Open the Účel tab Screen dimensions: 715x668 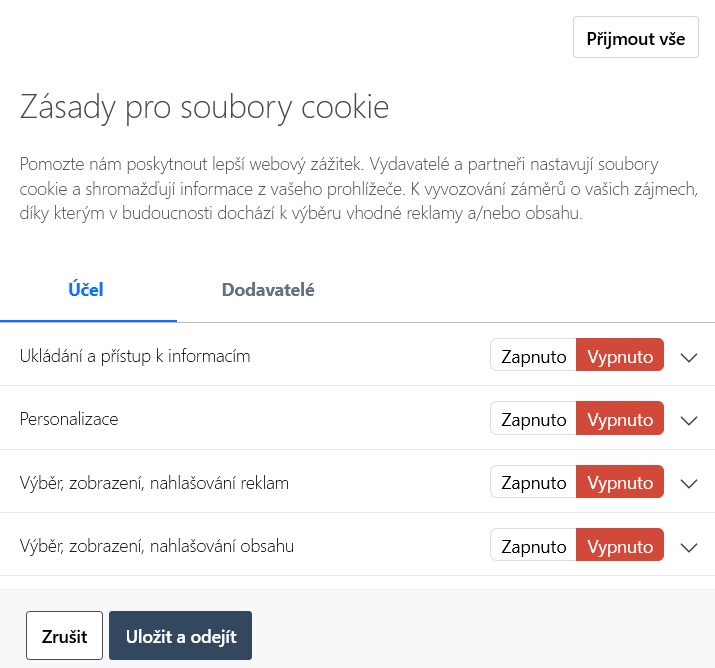[86, 290]
